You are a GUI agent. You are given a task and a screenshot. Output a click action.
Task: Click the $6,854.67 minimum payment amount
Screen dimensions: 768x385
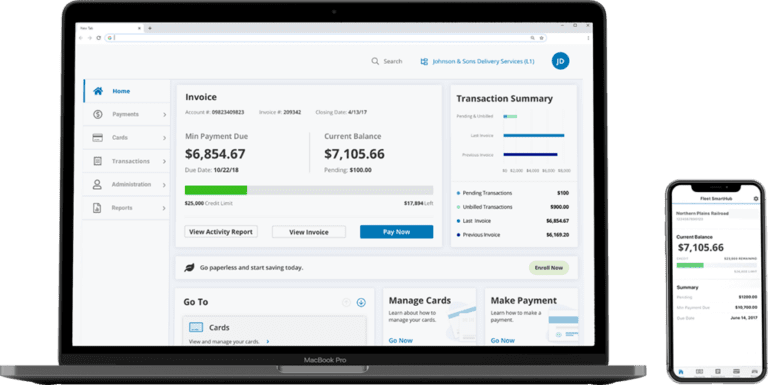coord(215,154)
